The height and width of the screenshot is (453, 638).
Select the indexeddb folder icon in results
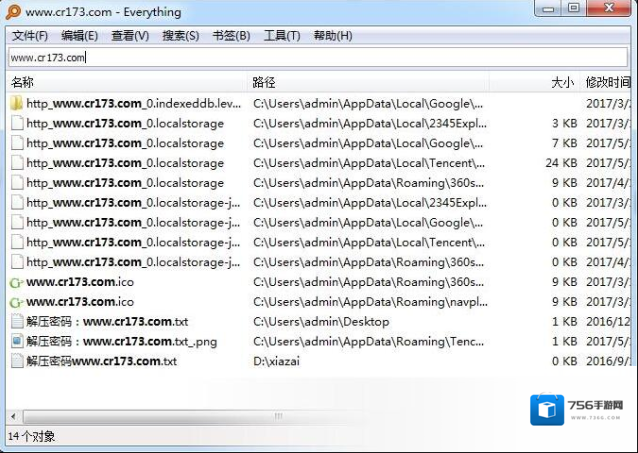[x=16, y=103]
